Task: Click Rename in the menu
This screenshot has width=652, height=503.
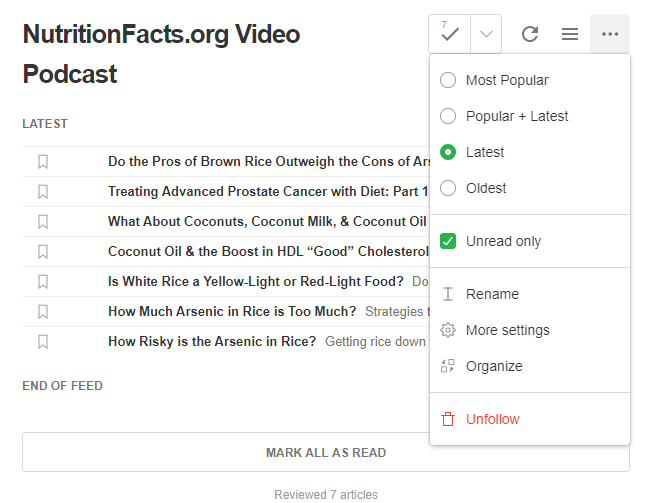Action: click(x=492, y=294)
